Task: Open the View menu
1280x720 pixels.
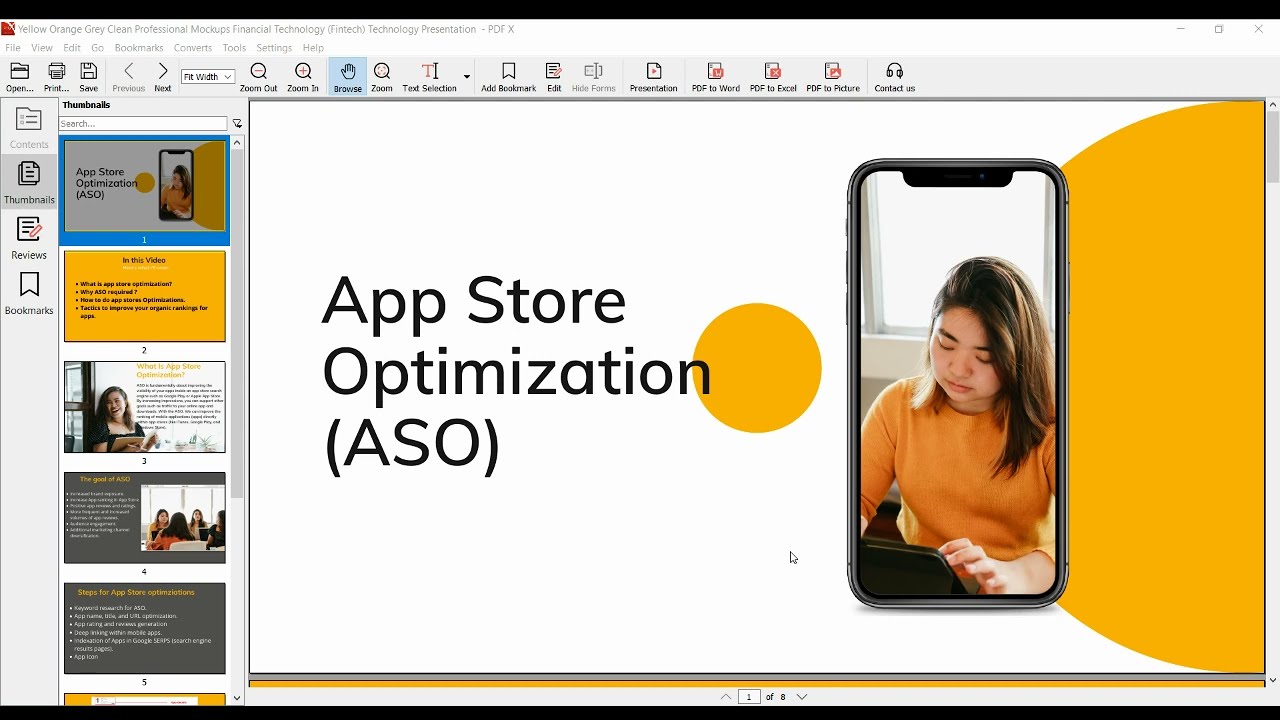Action: click(42, 48)
